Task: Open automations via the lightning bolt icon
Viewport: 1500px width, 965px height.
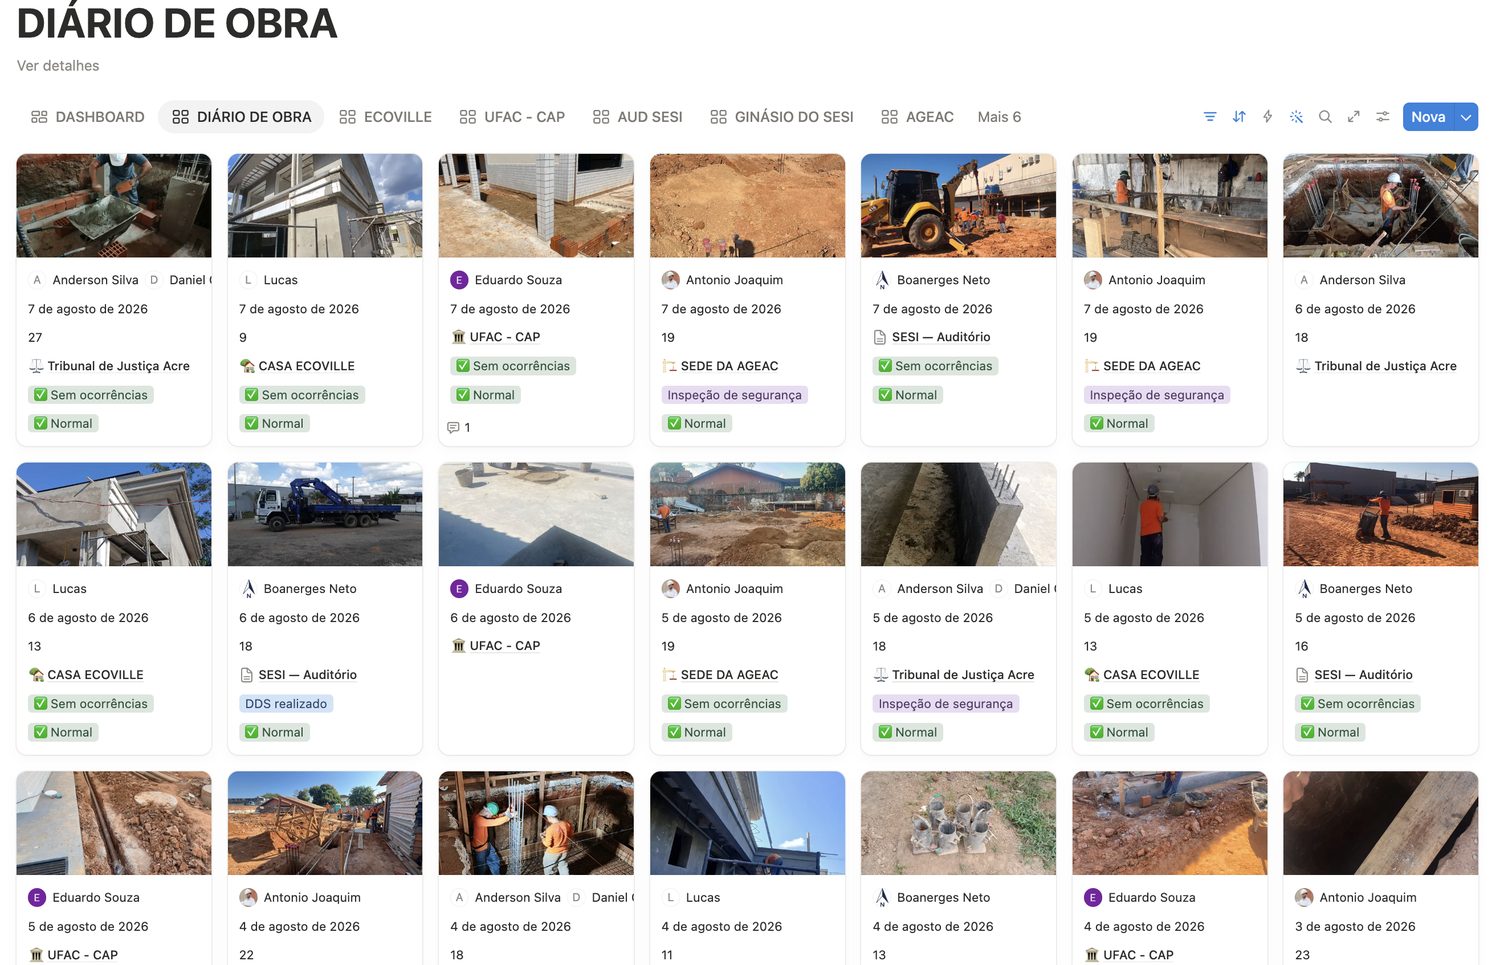Action: [1268, 117]
